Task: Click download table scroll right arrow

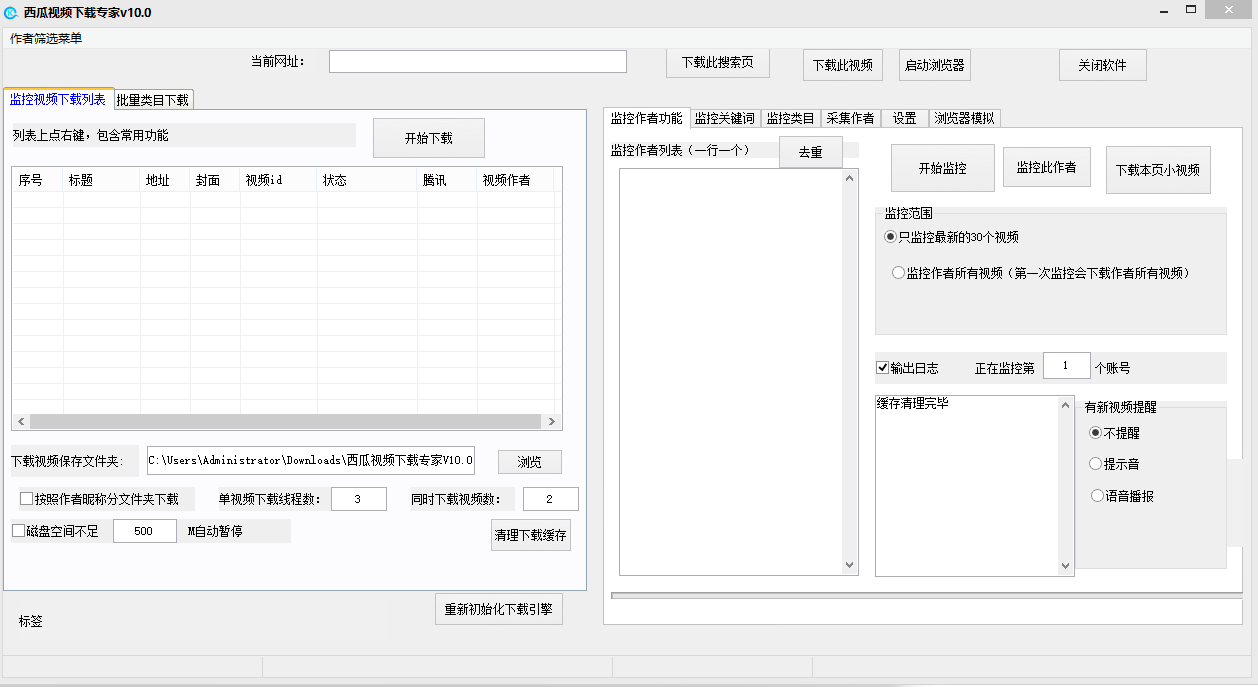Action: (553, 422)
